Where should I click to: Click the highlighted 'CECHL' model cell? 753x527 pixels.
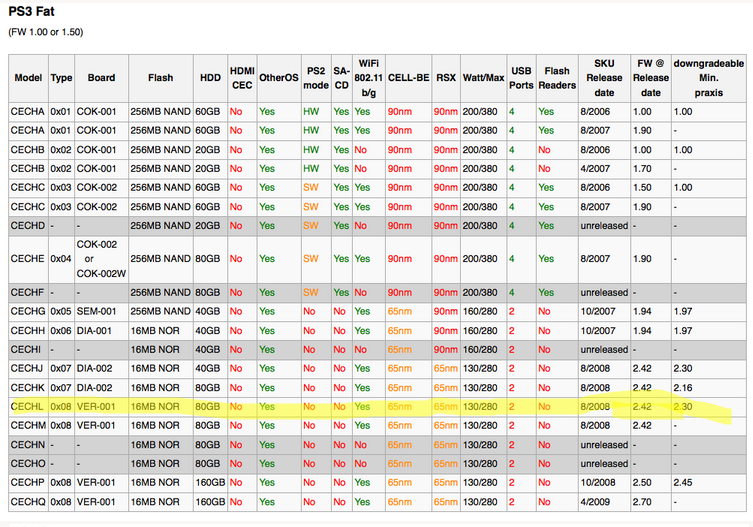coord(27,407)
